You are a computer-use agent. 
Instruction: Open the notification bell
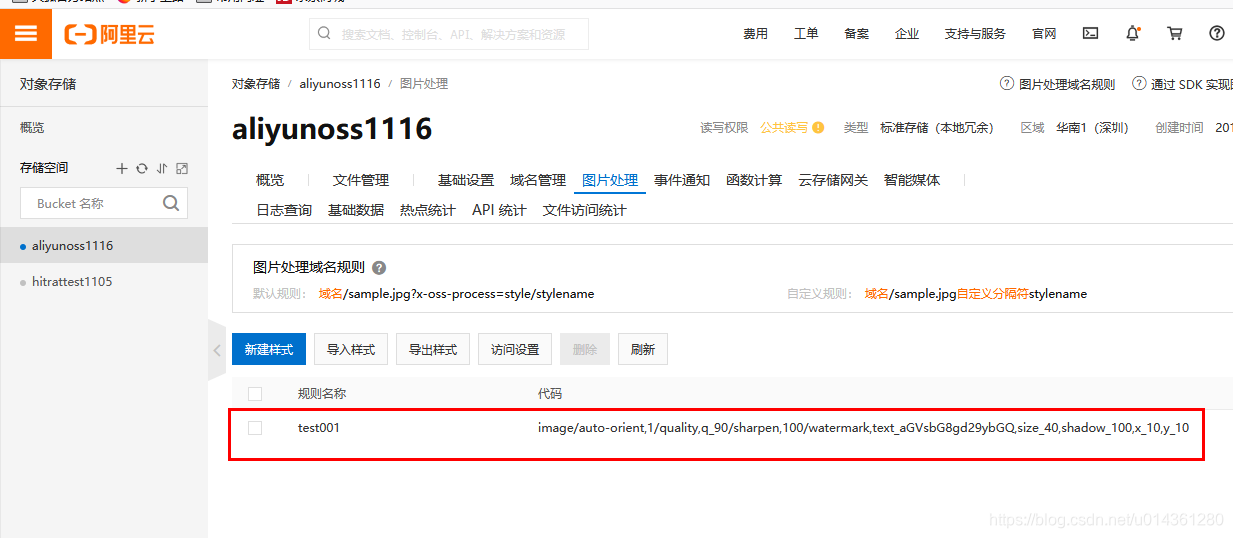1133,33
